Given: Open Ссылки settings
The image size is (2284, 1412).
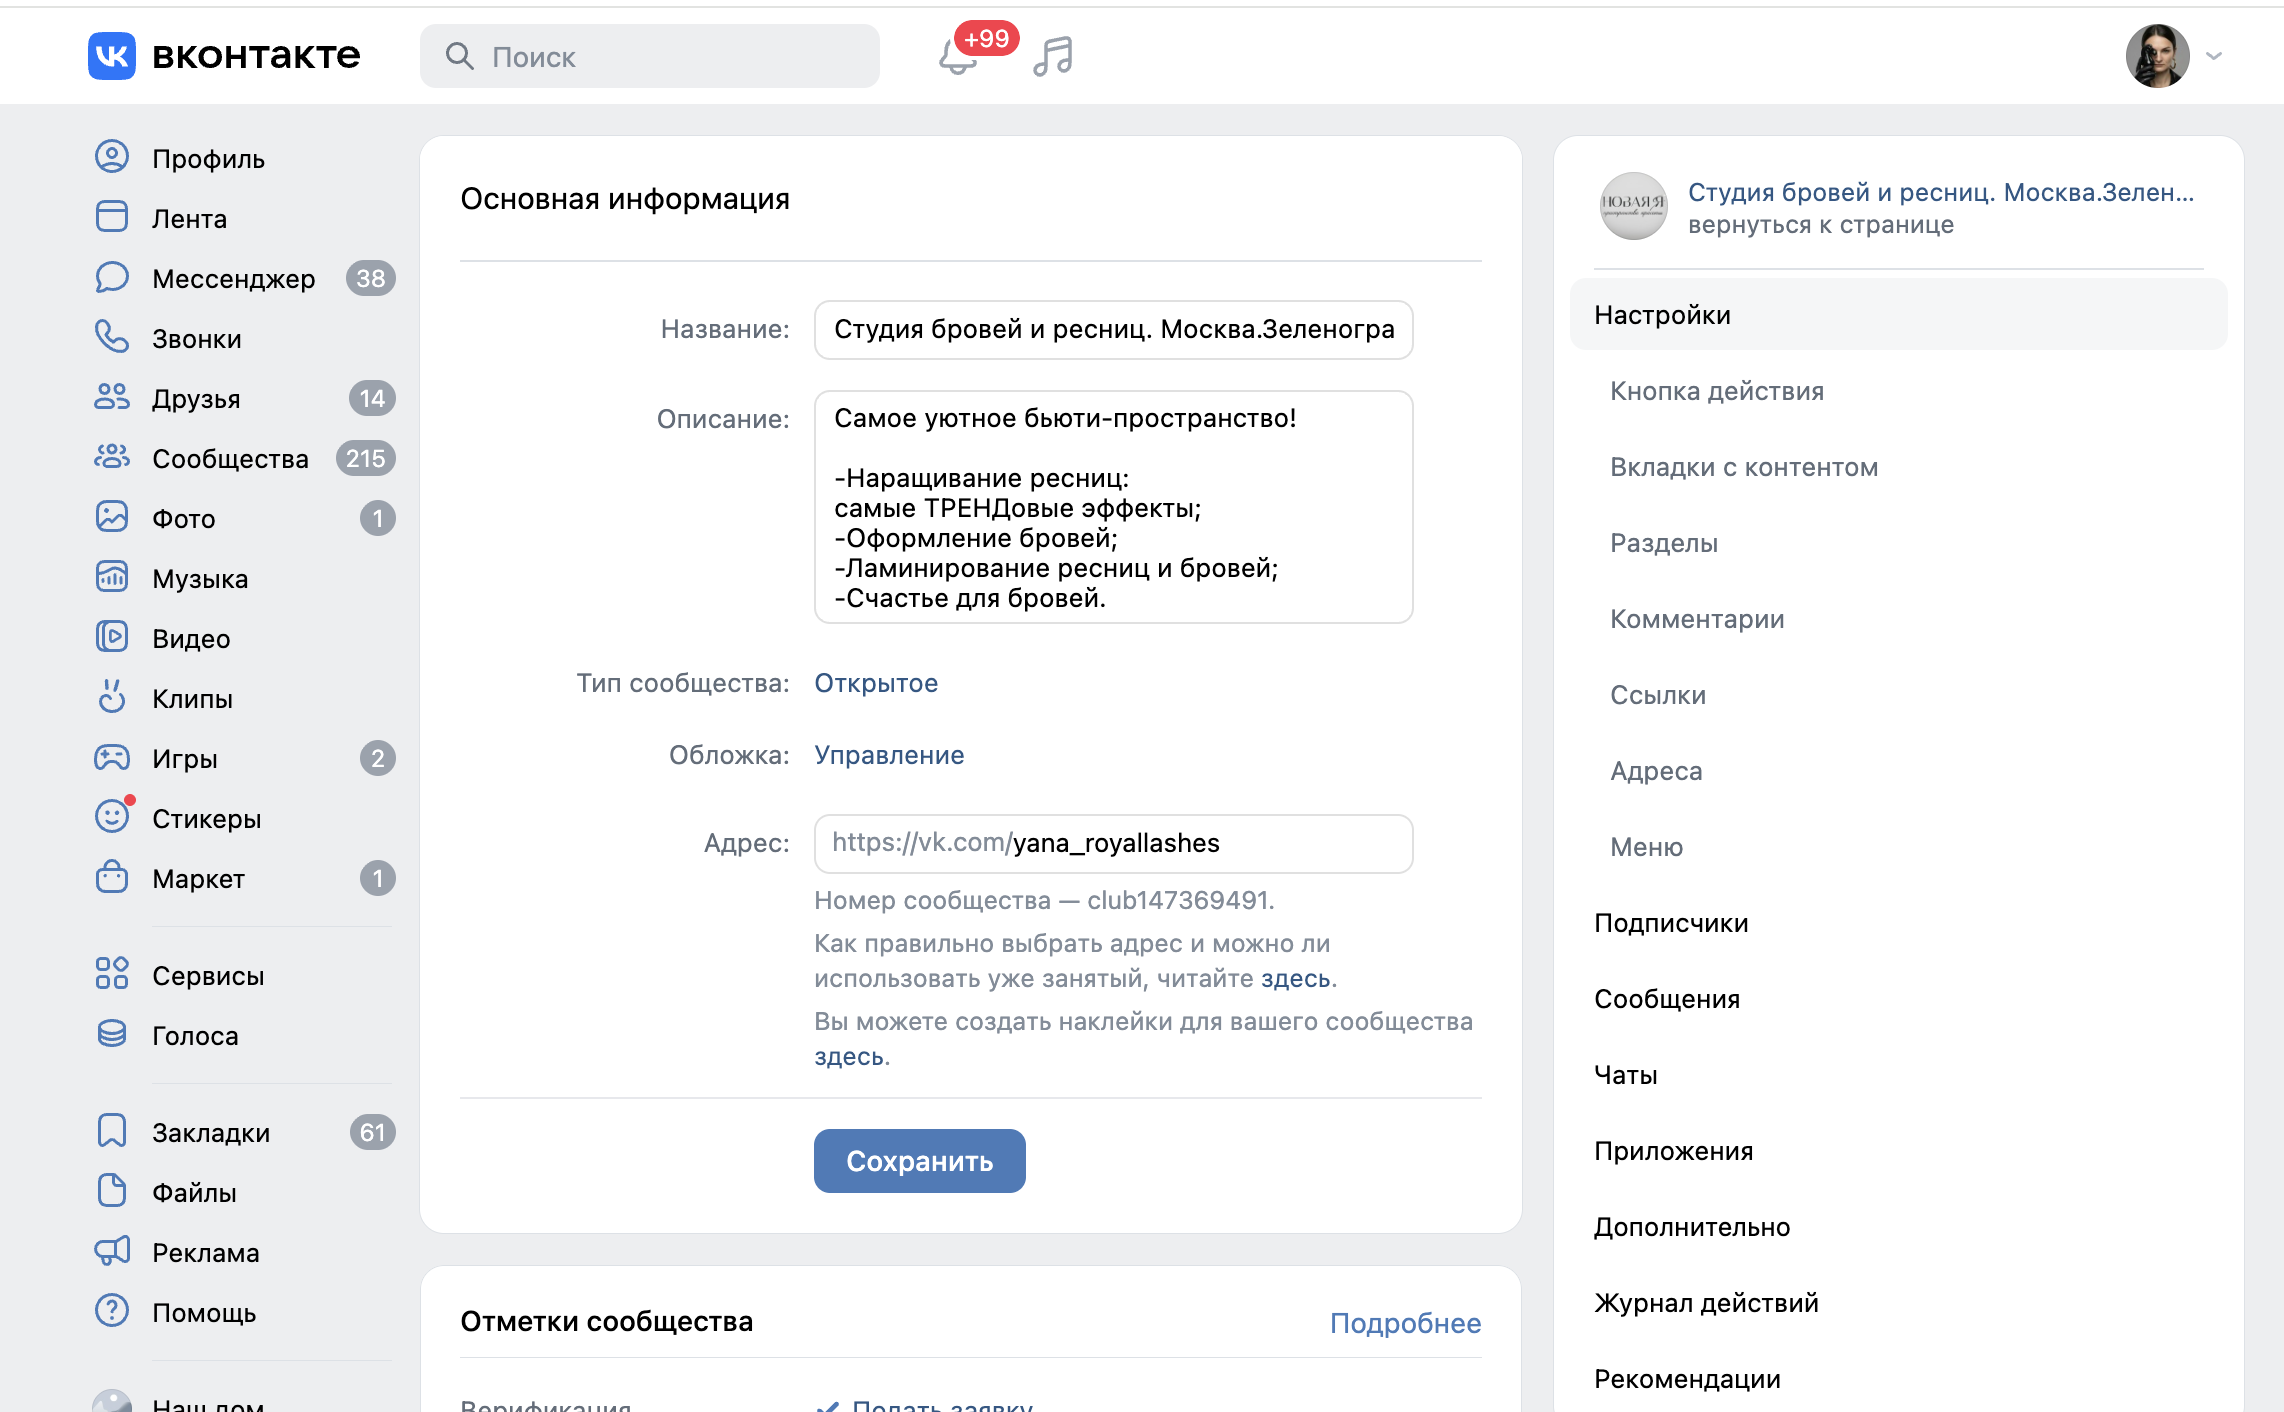Looking at the screenshot, I should (1658, 695).
